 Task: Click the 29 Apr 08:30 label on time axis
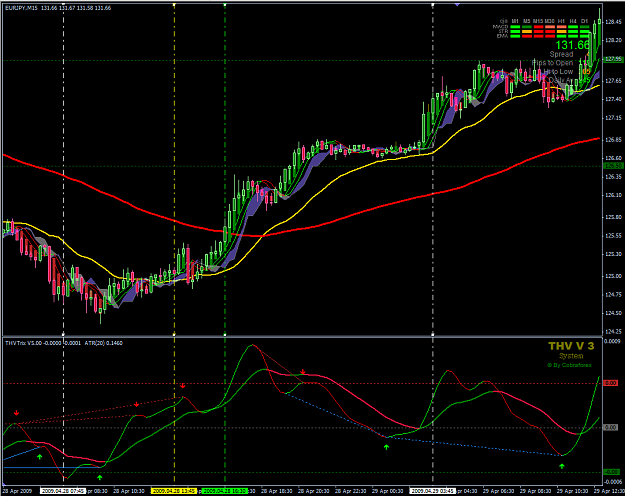point(536,491)
